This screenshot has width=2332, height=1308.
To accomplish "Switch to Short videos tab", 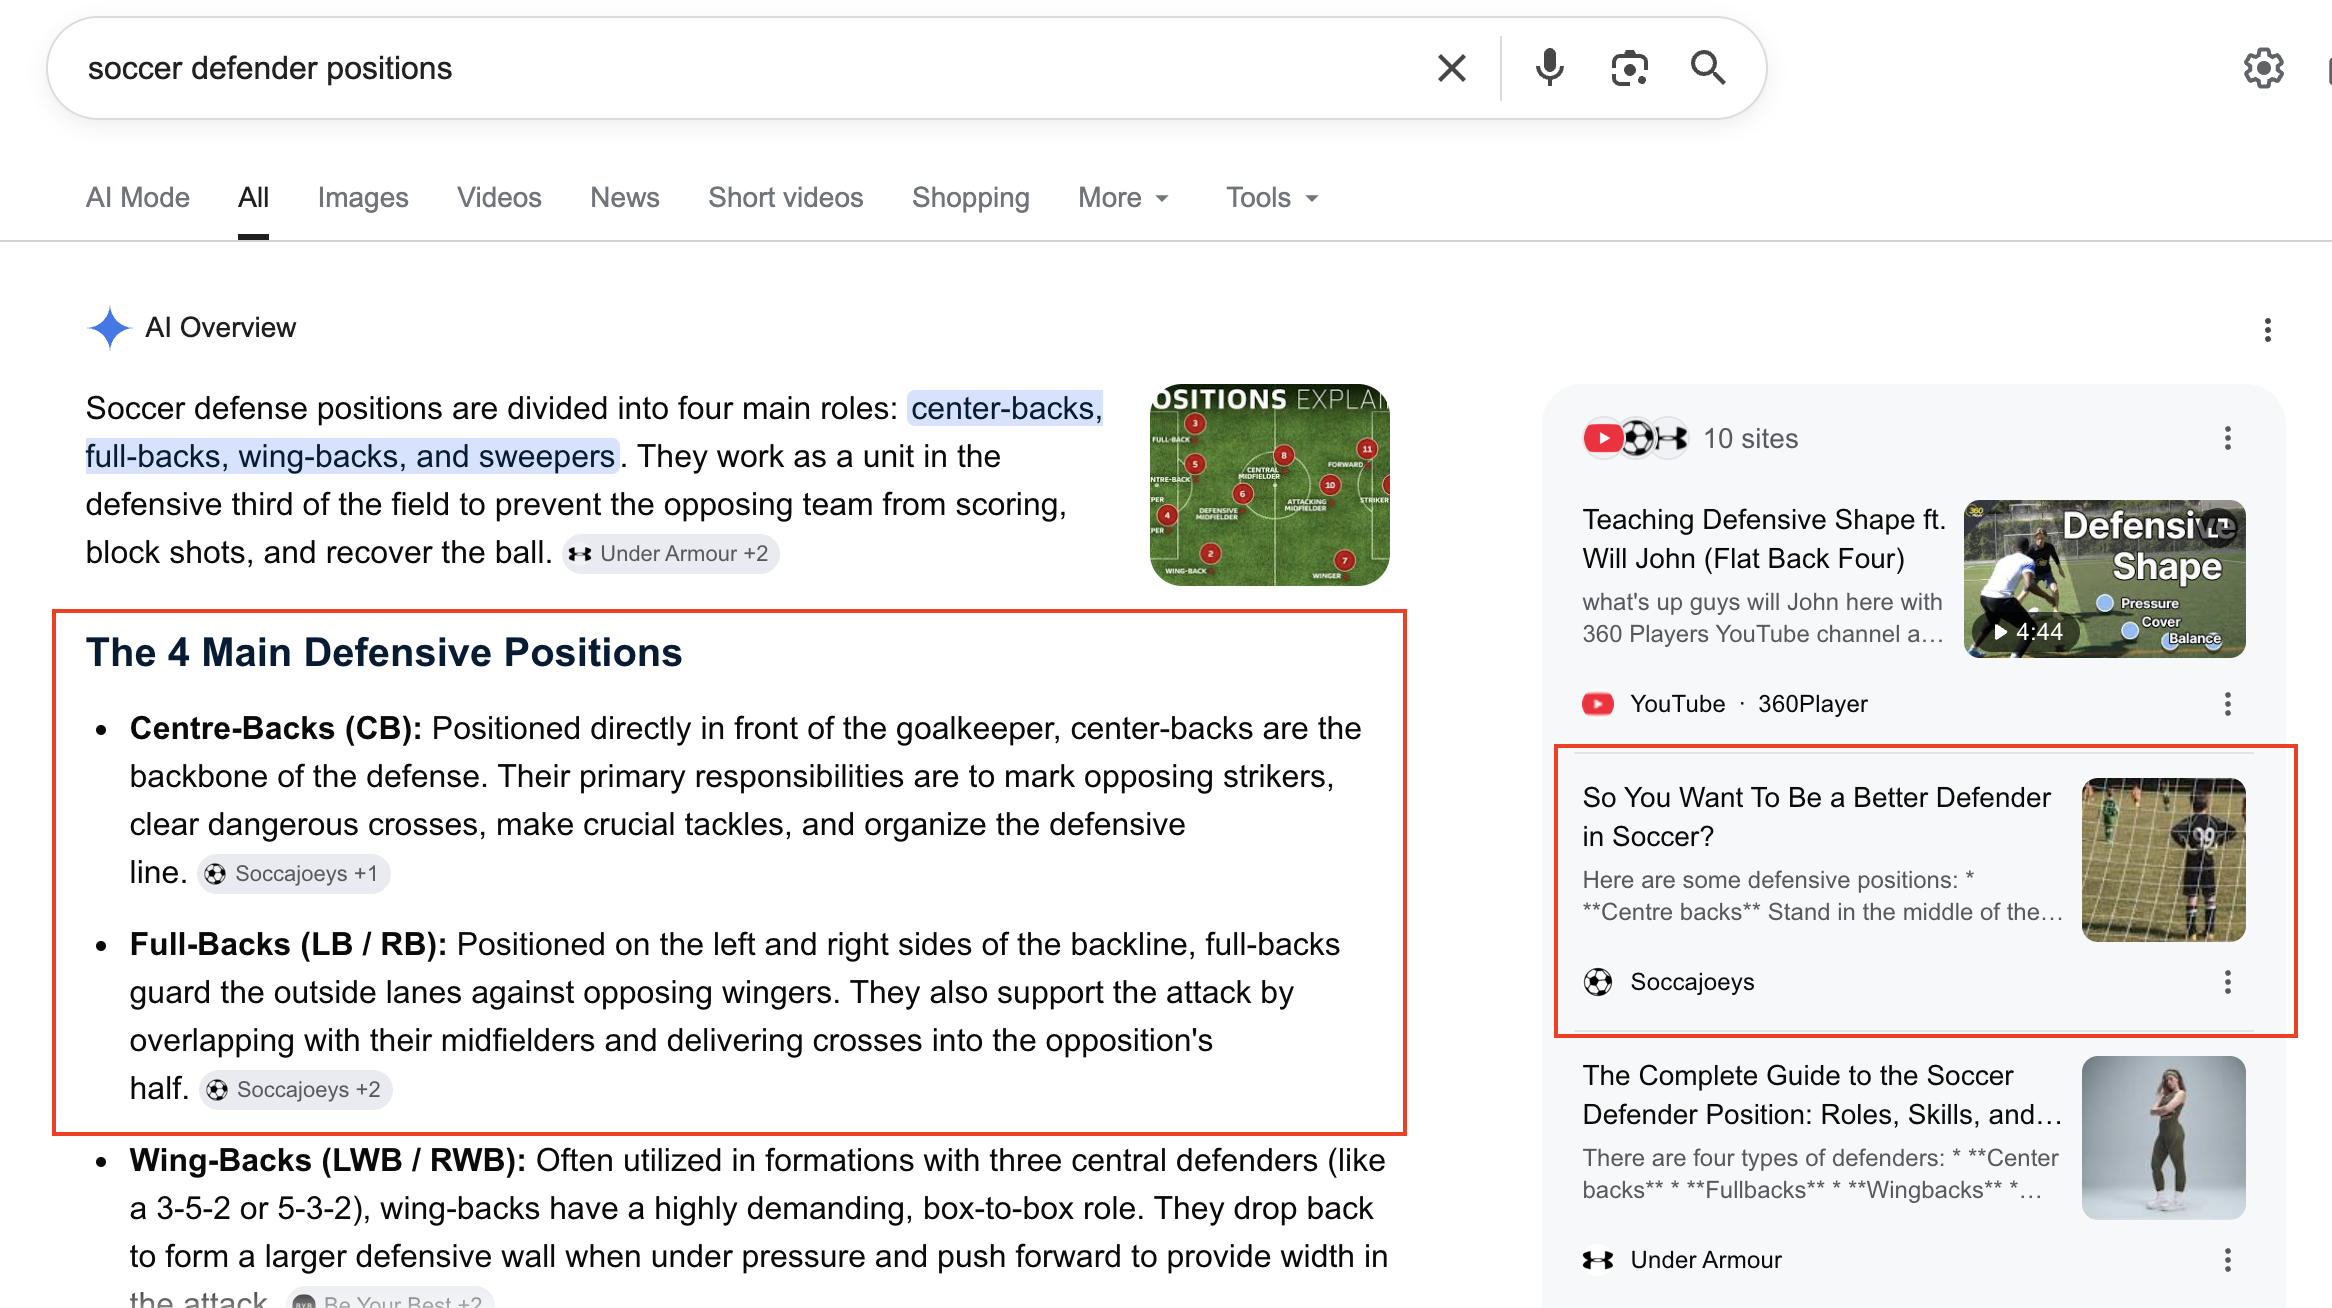I will pyautogui.click(x=786, y=198).
